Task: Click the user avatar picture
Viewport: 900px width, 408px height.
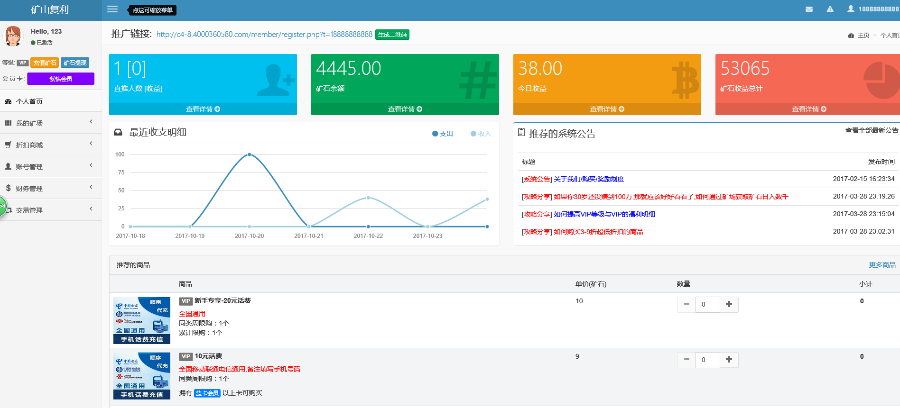Action: coord(14,37)
